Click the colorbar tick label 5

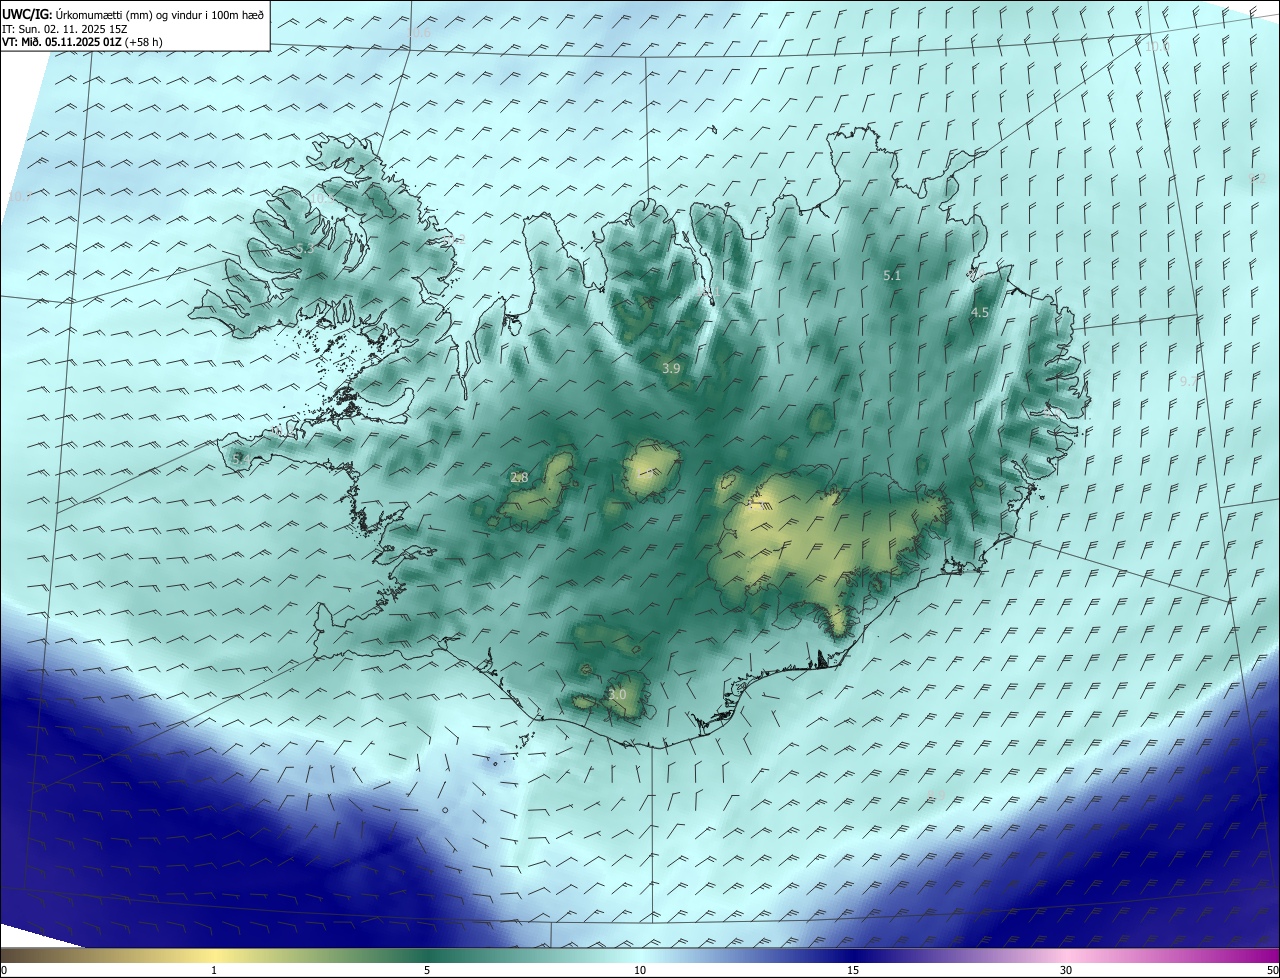click(x=427, y=970)
